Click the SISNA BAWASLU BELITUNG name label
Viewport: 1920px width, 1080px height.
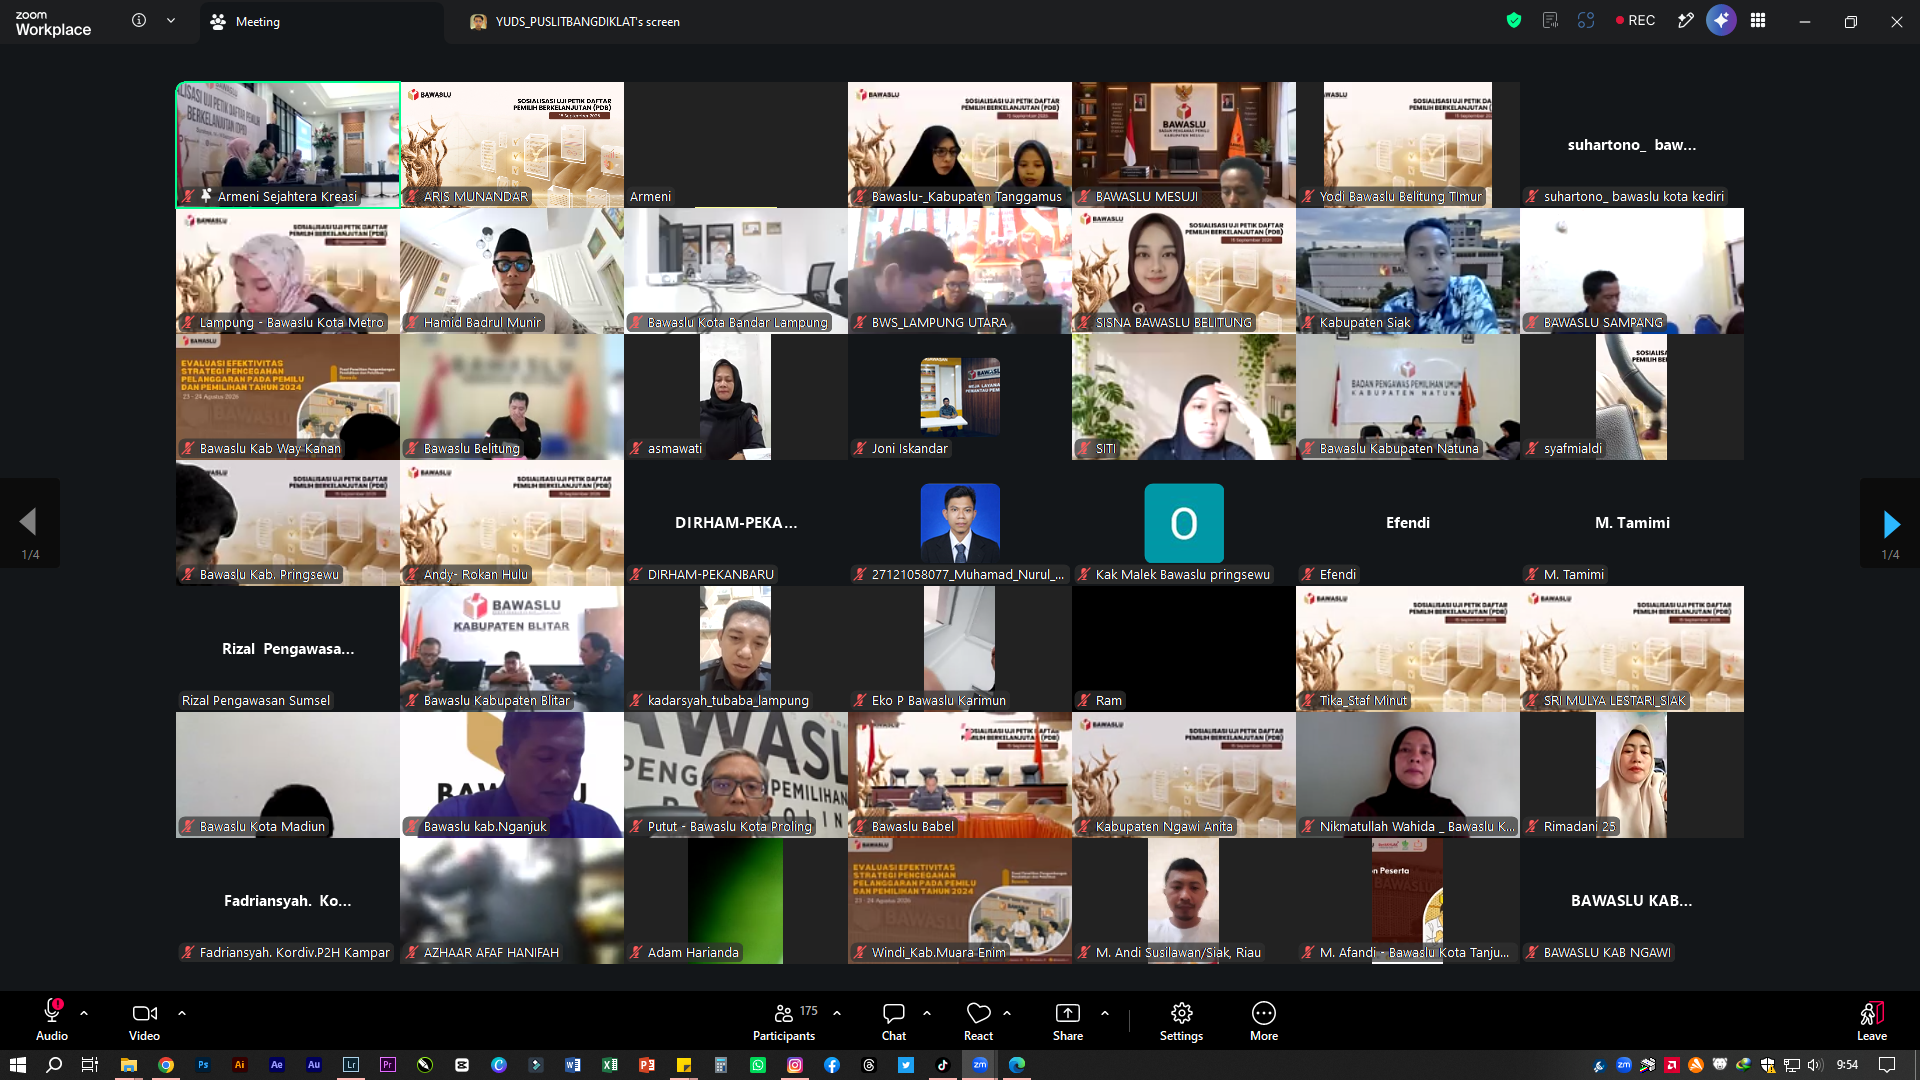(x=1173, y=323)
